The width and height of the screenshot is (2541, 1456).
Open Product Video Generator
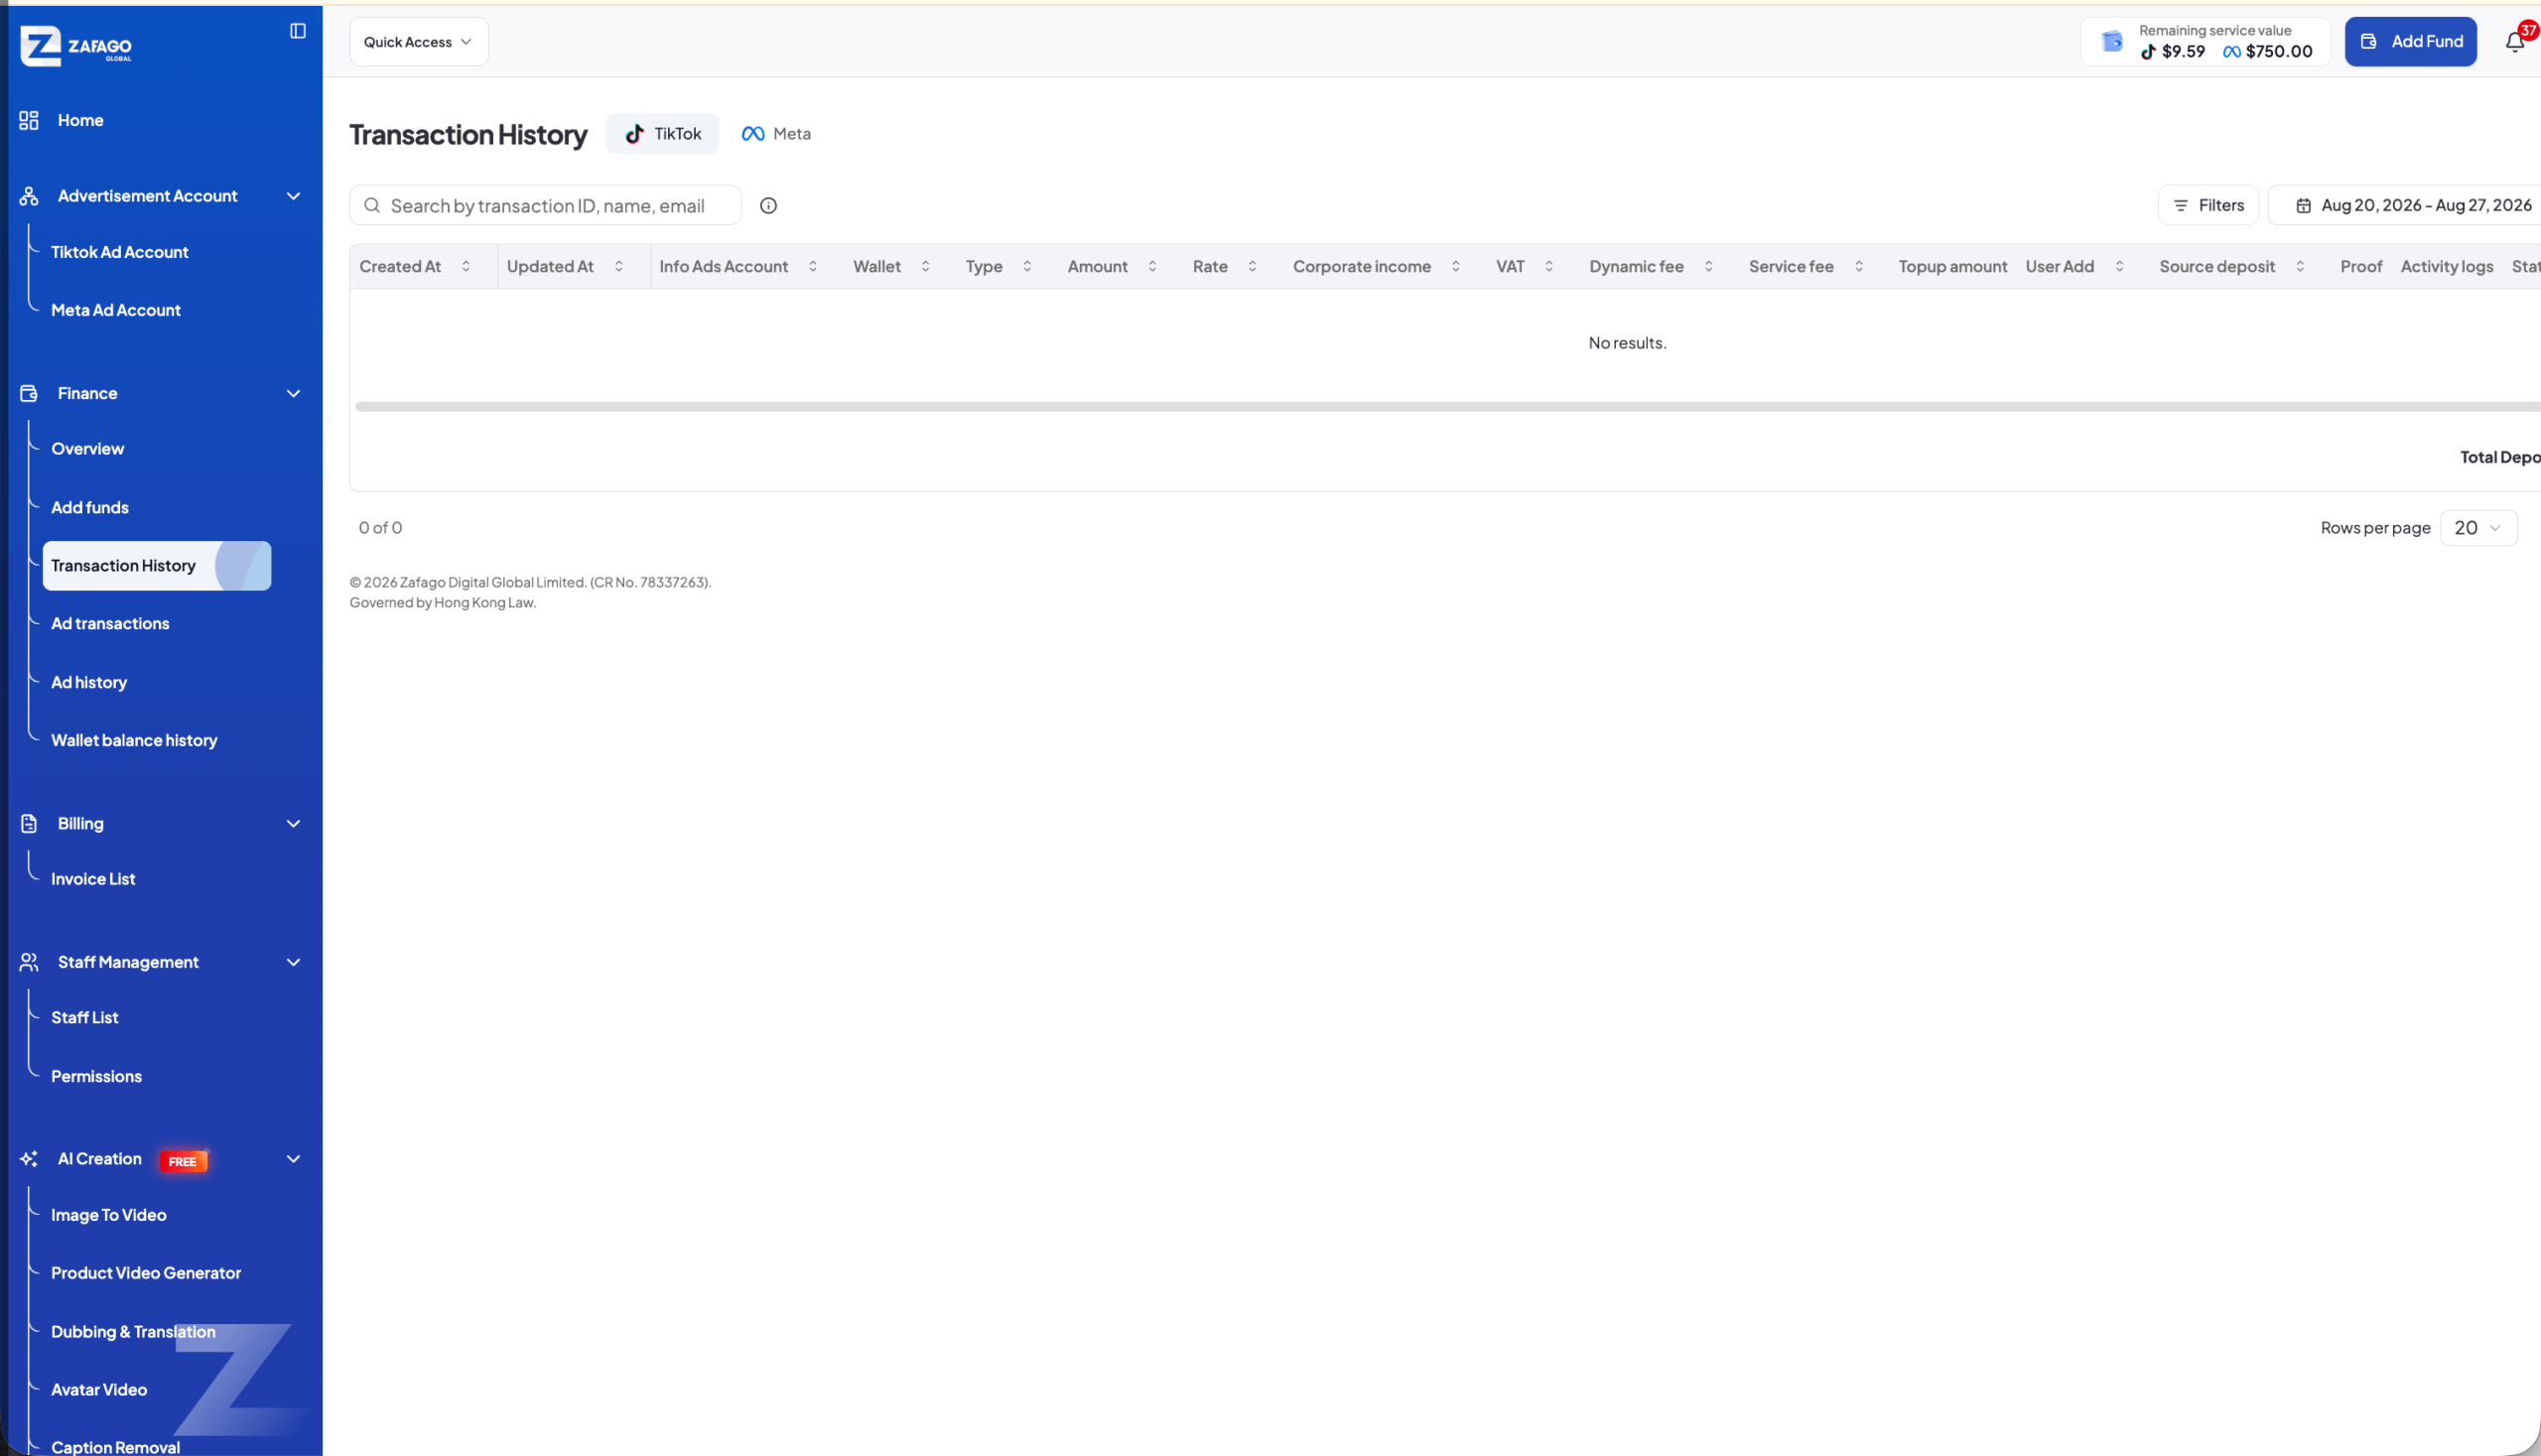(x=145, y=1273)
